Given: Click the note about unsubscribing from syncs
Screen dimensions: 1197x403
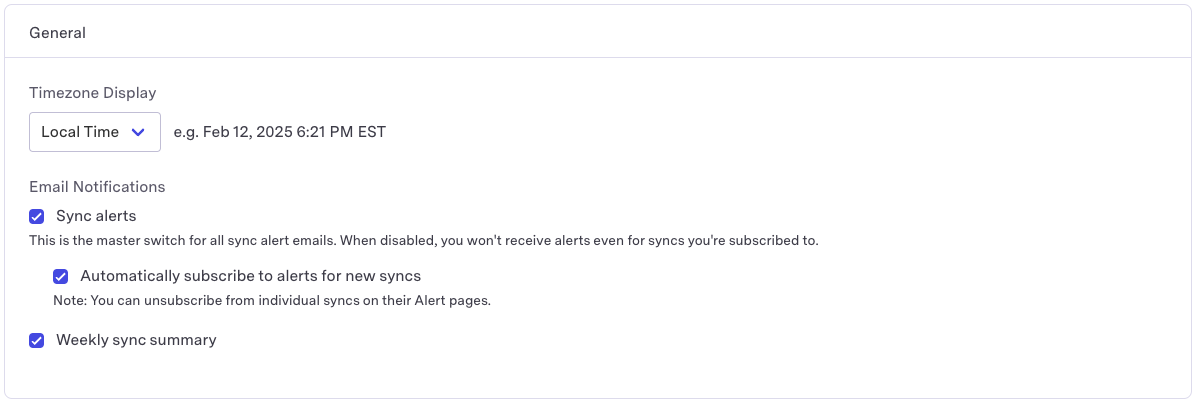Looking at the screenshot, I should [x=271, y=301].
